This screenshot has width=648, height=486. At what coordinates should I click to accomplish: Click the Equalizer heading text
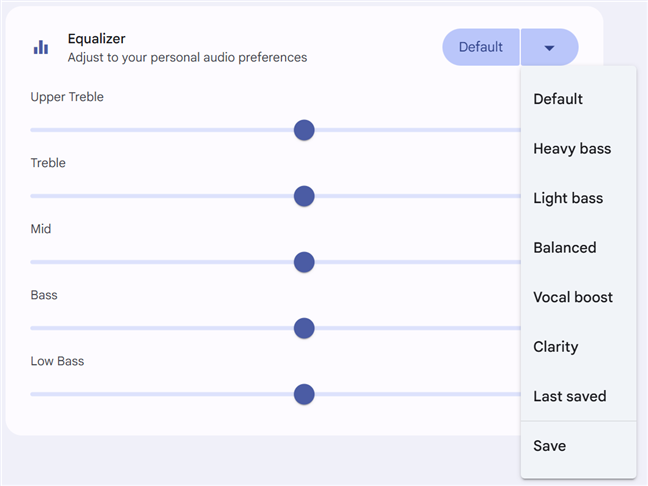[96, 39]
